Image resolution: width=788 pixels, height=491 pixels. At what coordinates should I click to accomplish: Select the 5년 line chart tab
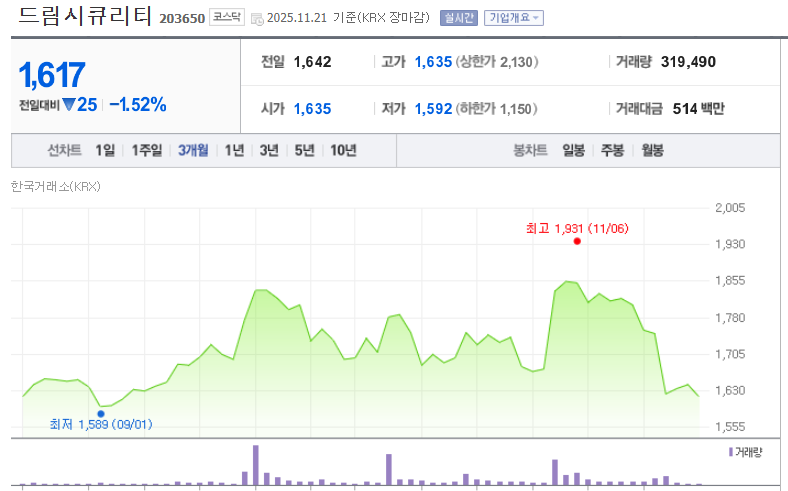tap(304, 150)
